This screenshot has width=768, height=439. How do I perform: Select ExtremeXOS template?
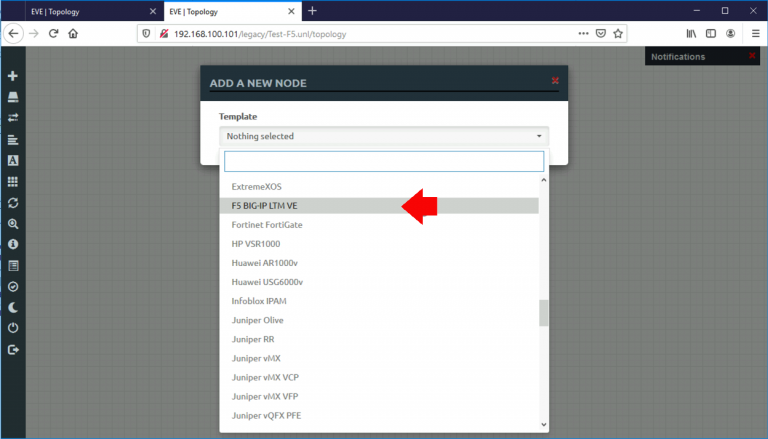[379, 187]
